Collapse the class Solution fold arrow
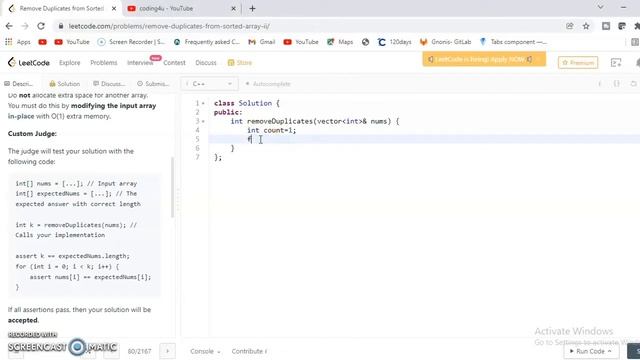 pos(203,103)
